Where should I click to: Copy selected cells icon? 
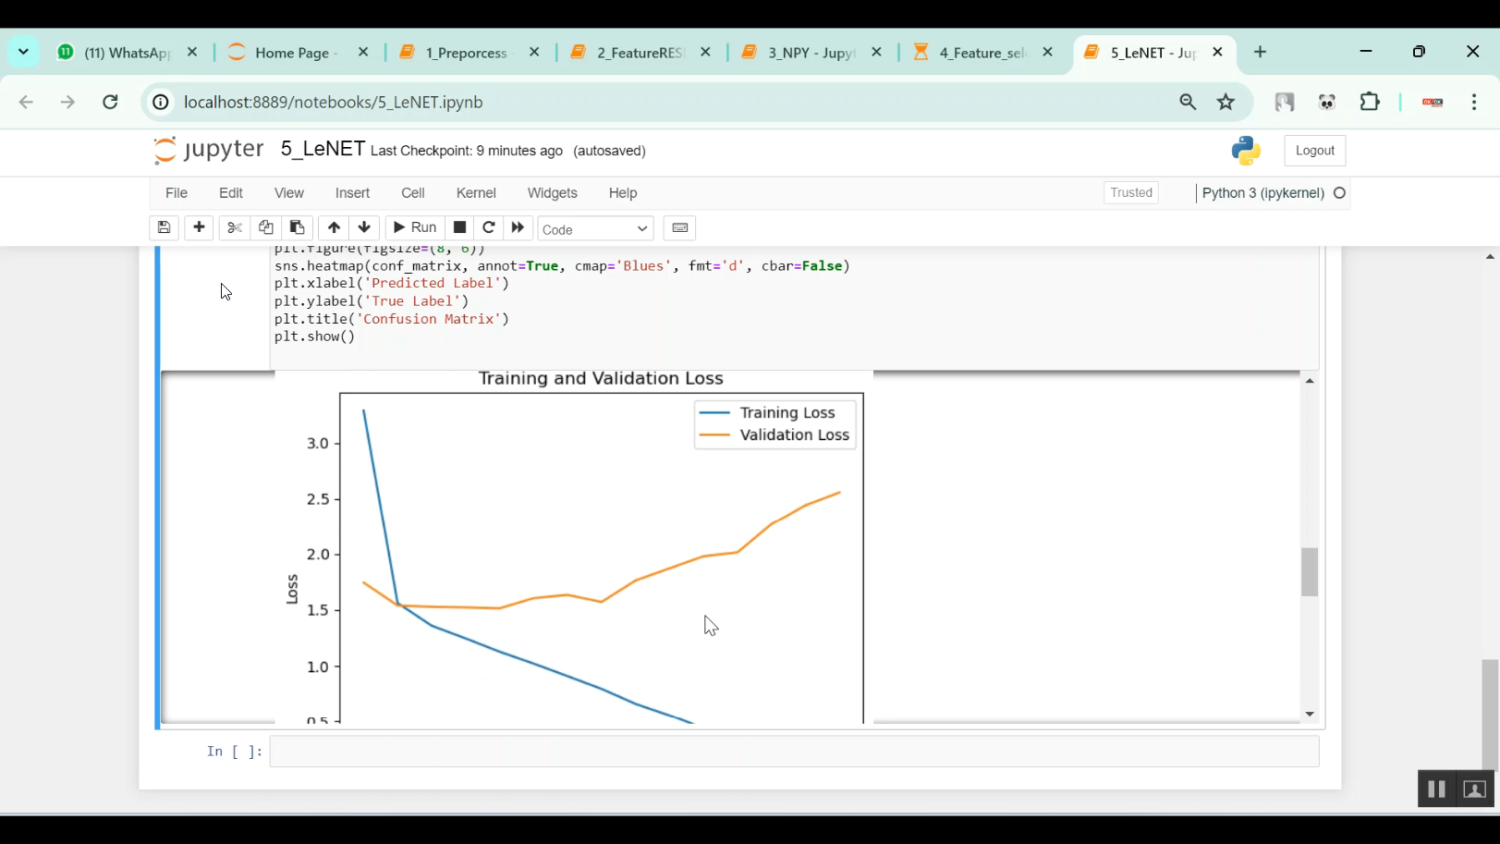266,228
